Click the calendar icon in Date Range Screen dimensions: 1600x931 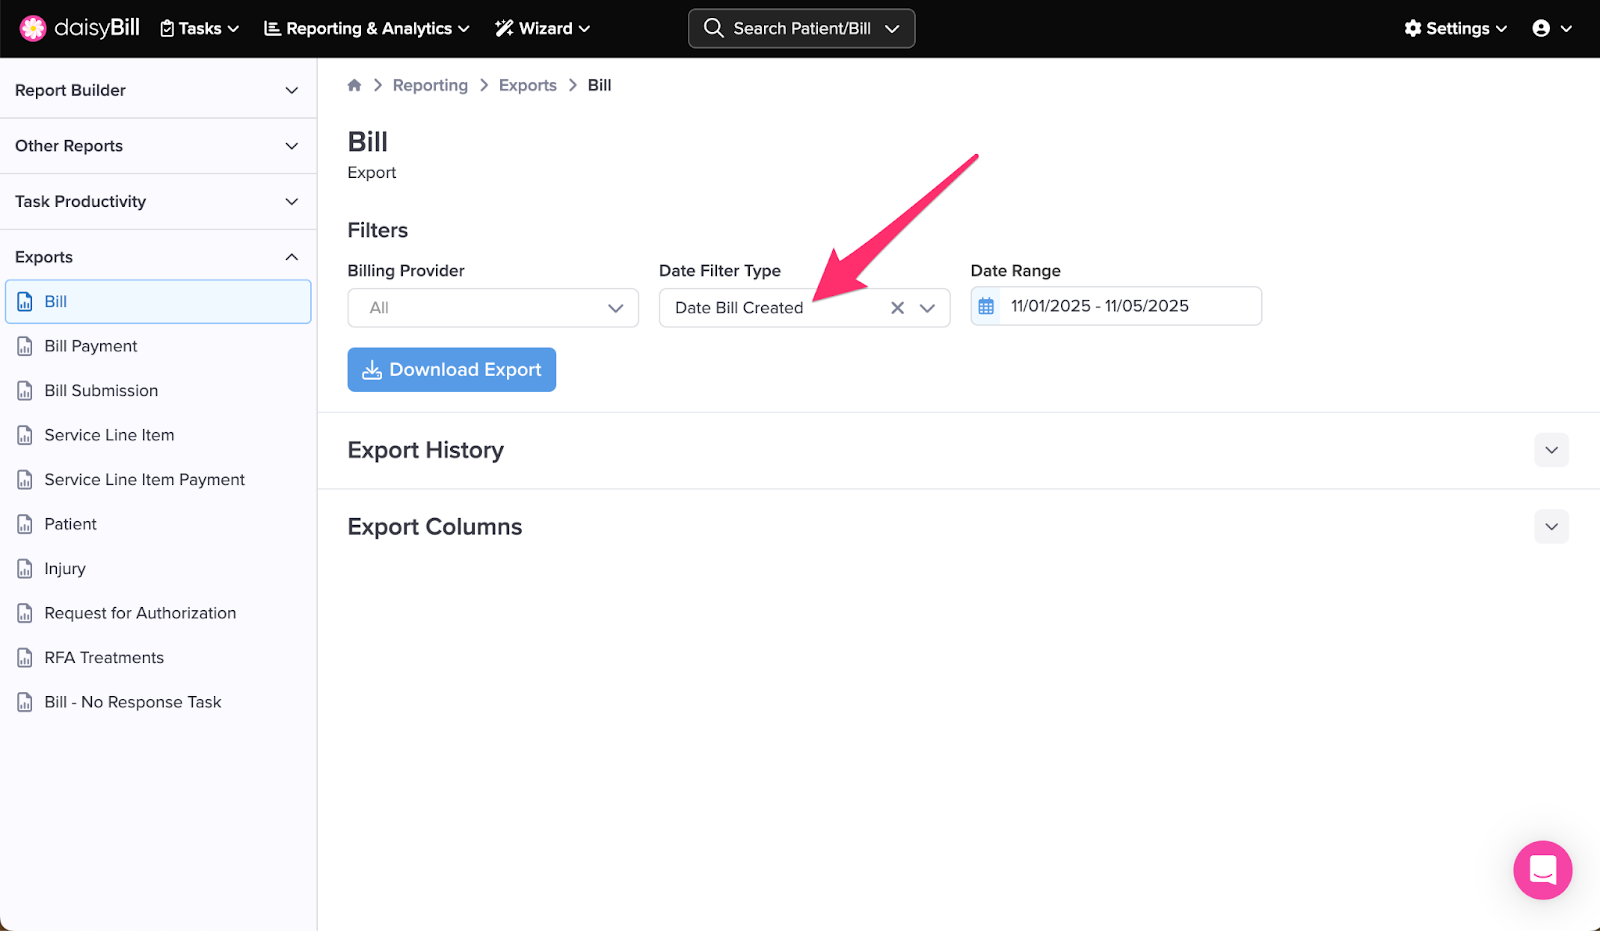[x=986, y=306]
